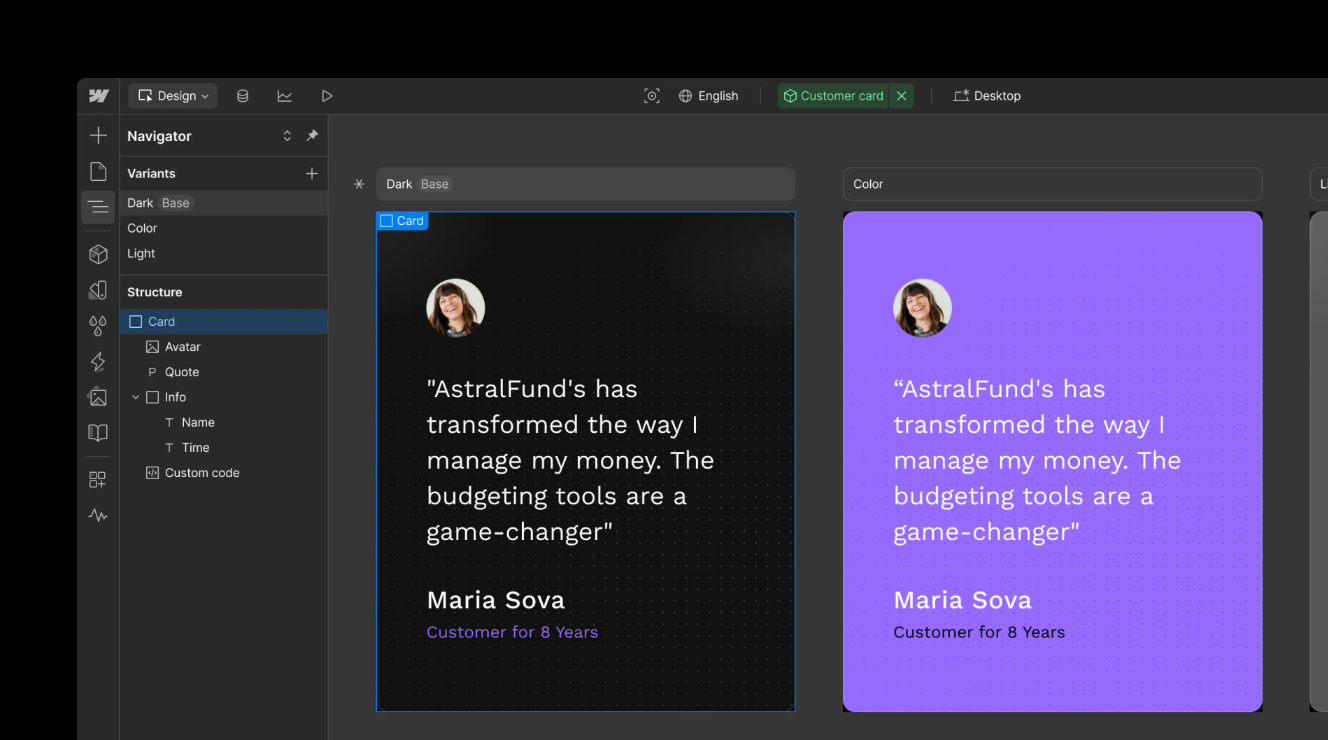This screenshot has height=740, width=1328.
Task: Pin the Navigator panel
Action: [x=312, y=136]
